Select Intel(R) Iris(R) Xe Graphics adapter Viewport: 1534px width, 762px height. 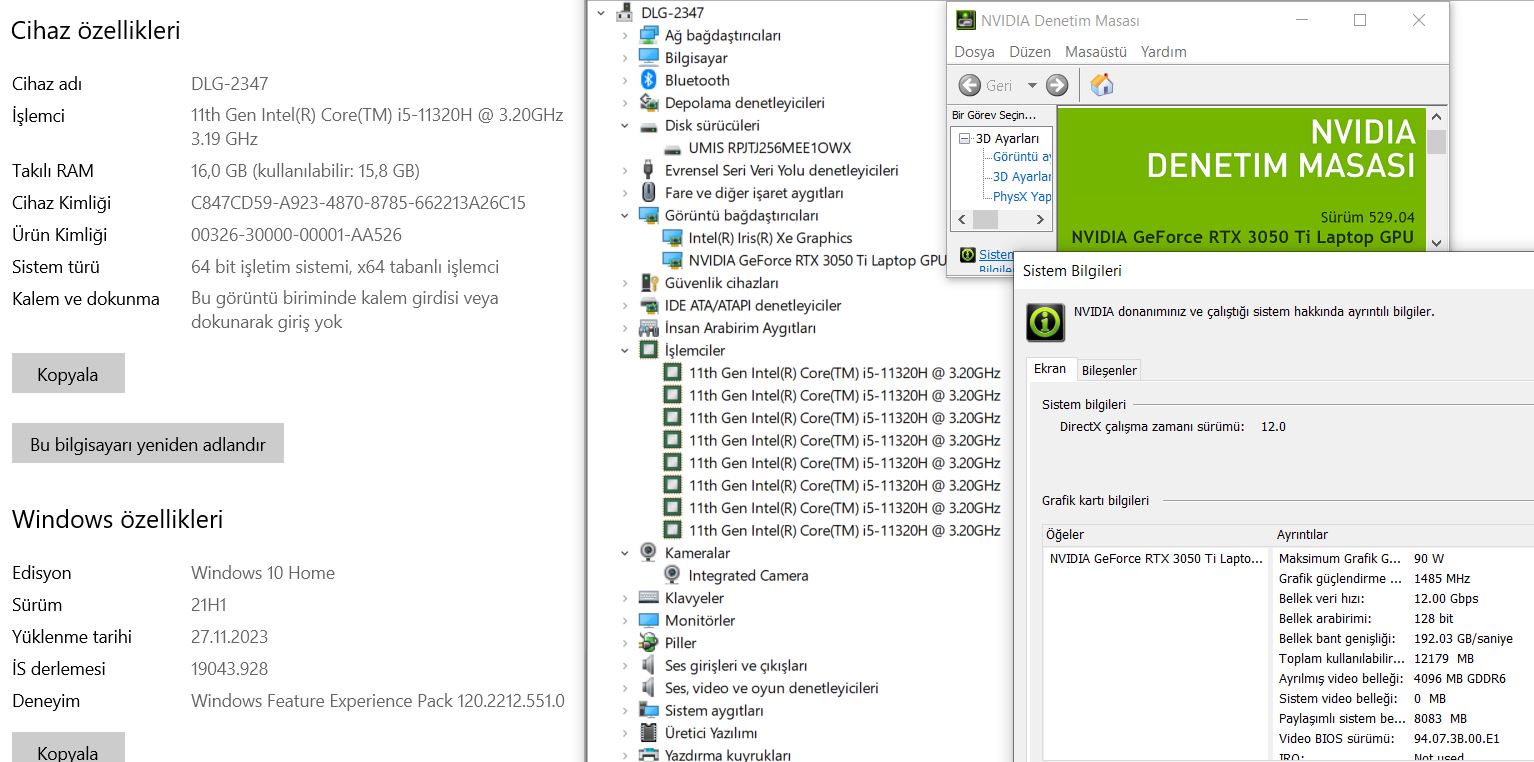770,238
